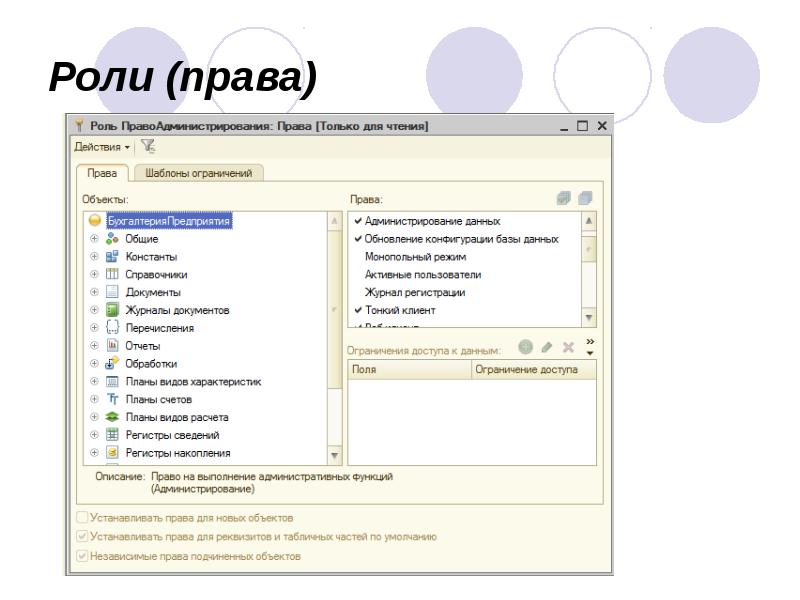Open the double-chevron toolbar overflow menu
This screenshot has height=600, width=800.
tap(590, 346)
